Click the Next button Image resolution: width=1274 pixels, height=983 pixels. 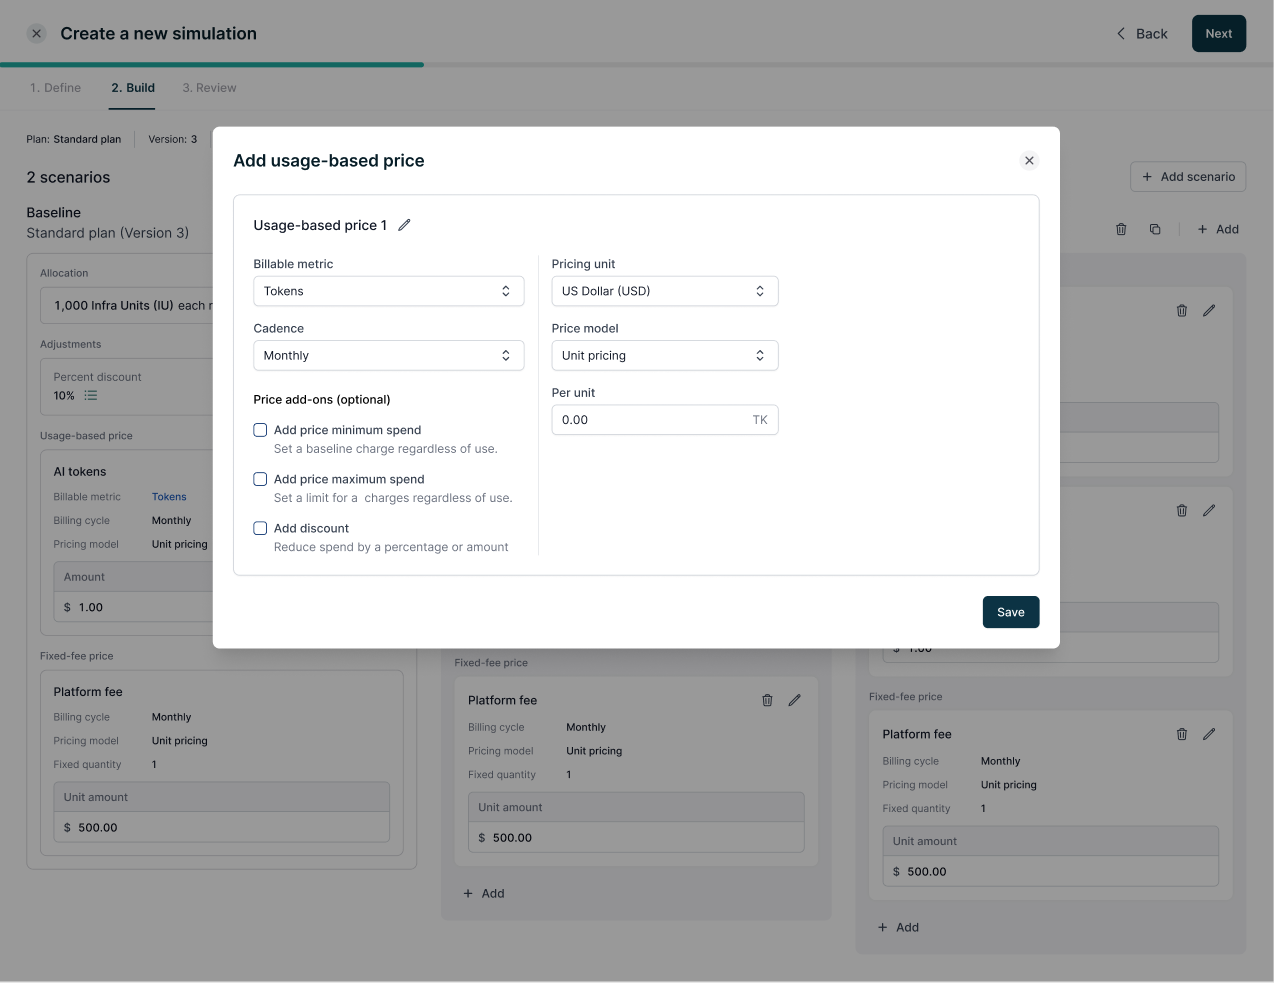point(1219,33)
